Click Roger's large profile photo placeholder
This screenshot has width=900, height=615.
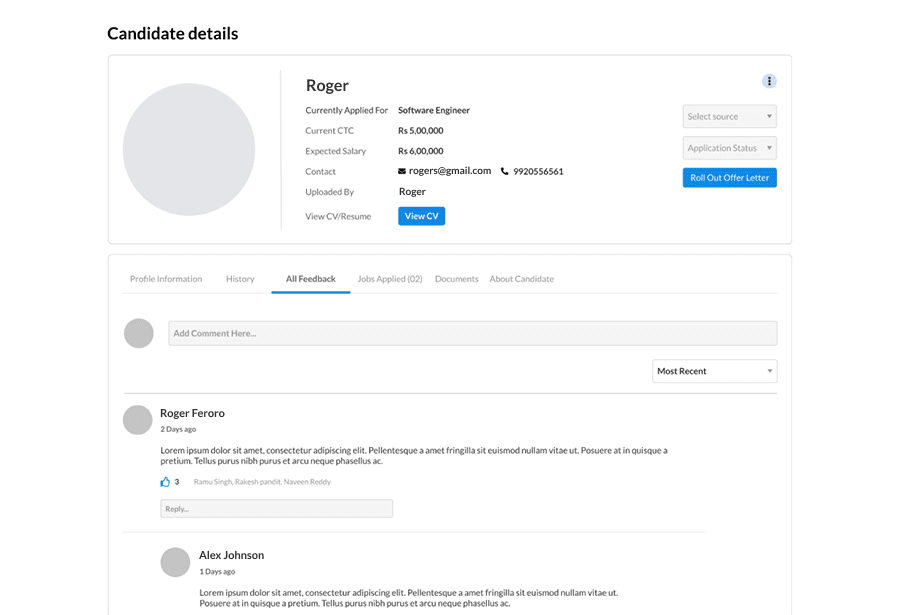pyautogui.click(x=189, y=149)
